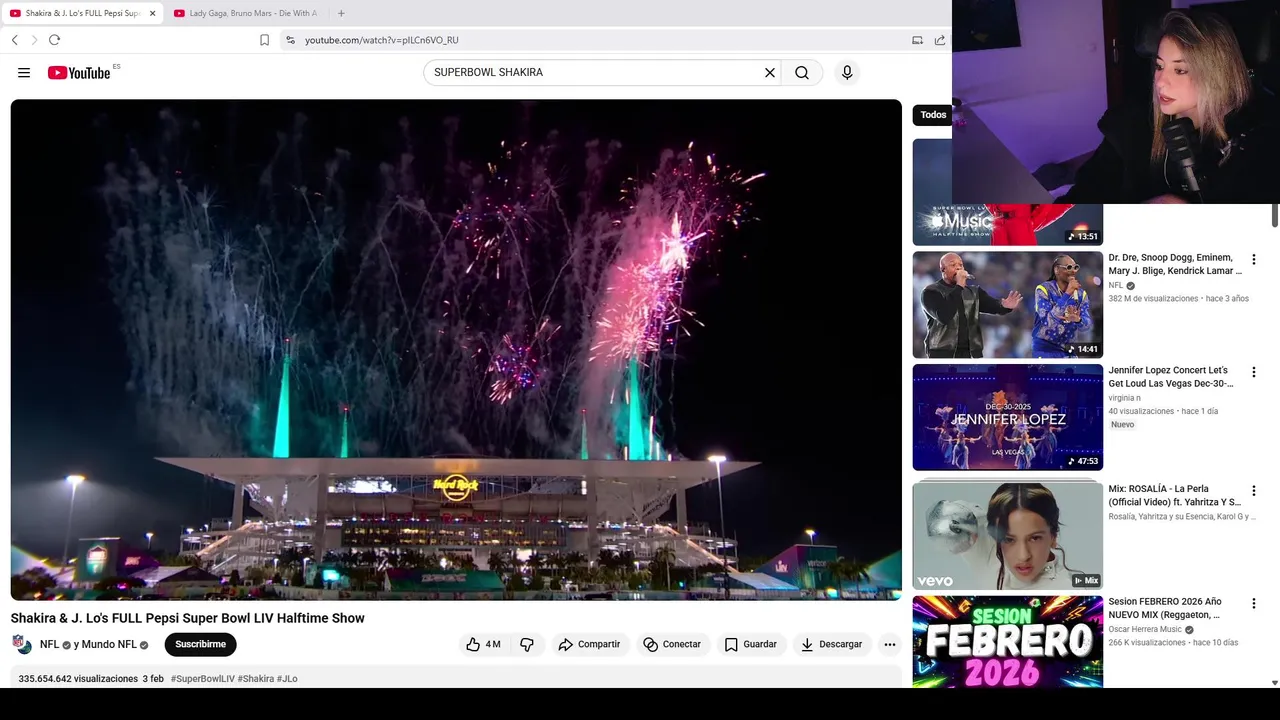Image resolution: width=1280 pixels, height=720 pixels.
Task: Click the virginia n channel name
Action: point(1124,398)
